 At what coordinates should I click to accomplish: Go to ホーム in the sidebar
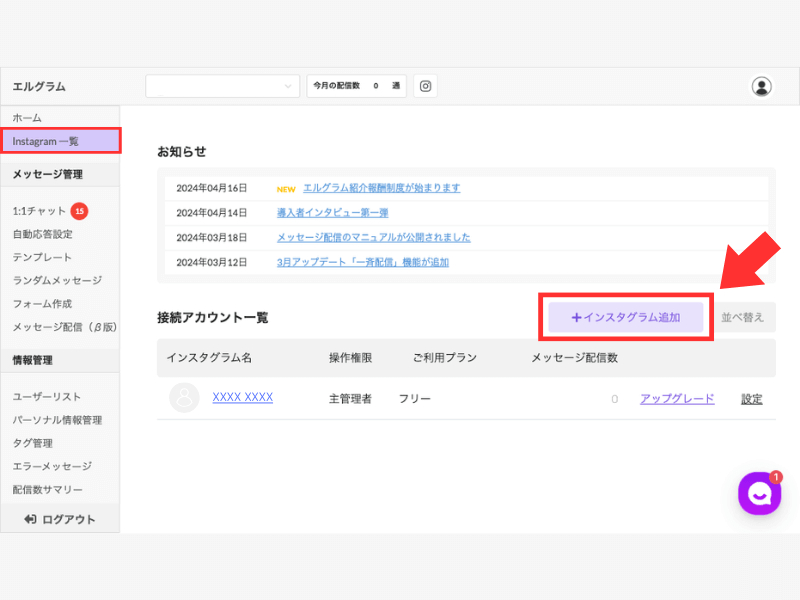28,118
